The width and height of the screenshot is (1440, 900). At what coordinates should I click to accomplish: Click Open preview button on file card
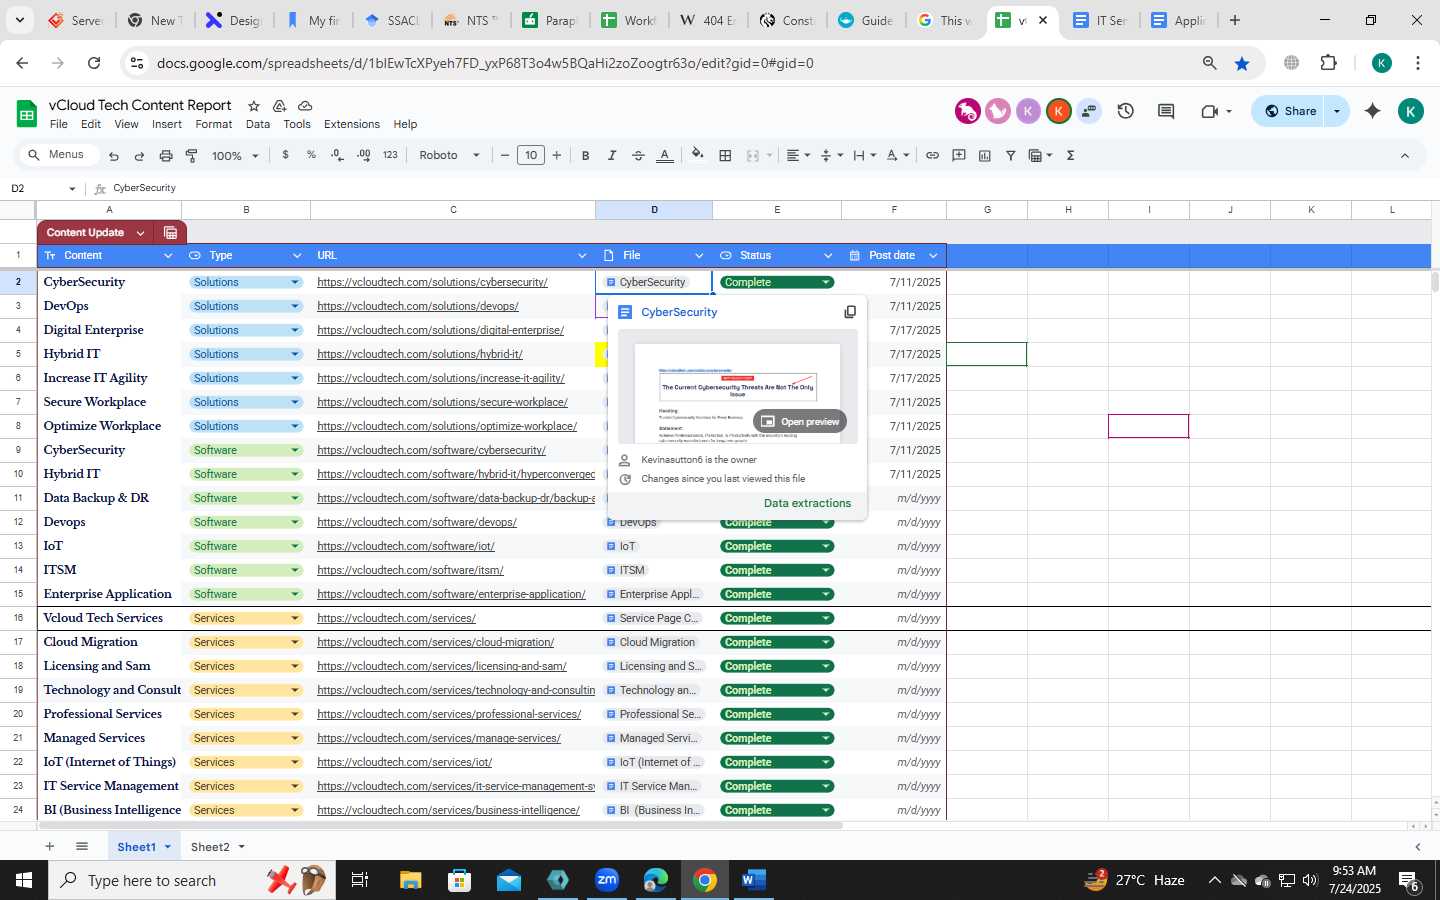click(x=800, y=421)
